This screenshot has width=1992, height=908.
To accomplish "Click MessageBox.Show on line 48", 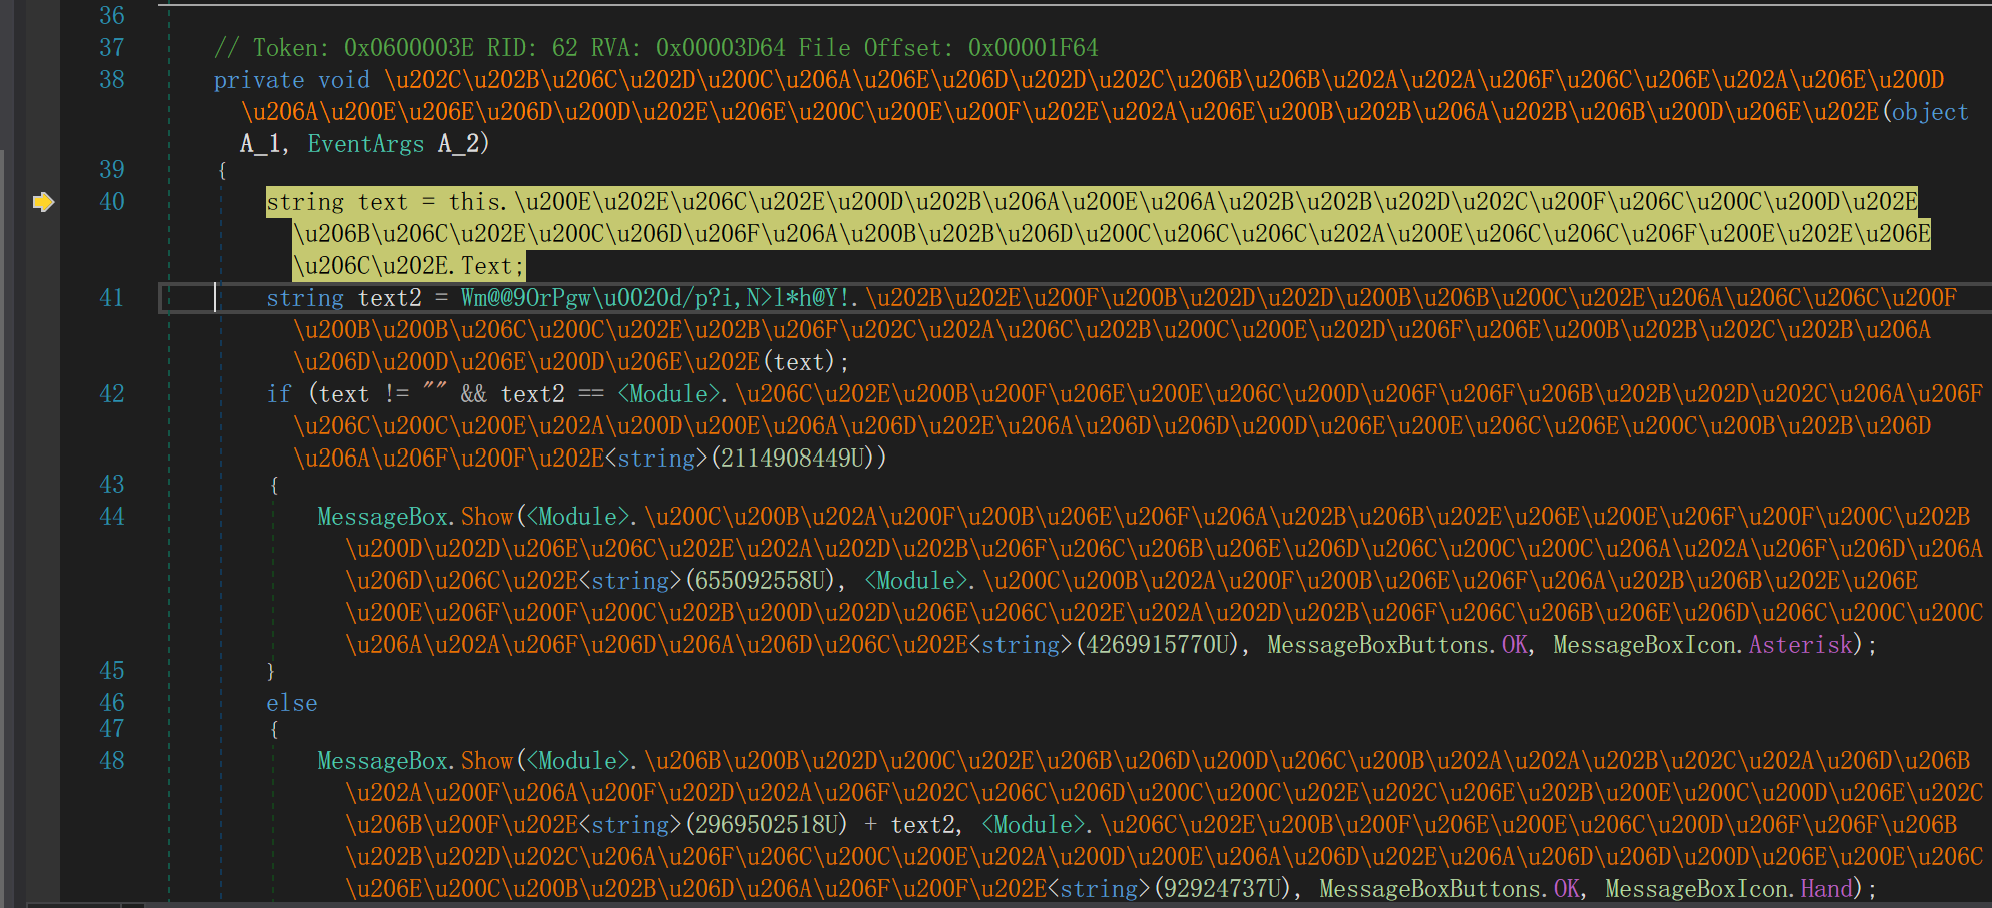I will (415, 761).
